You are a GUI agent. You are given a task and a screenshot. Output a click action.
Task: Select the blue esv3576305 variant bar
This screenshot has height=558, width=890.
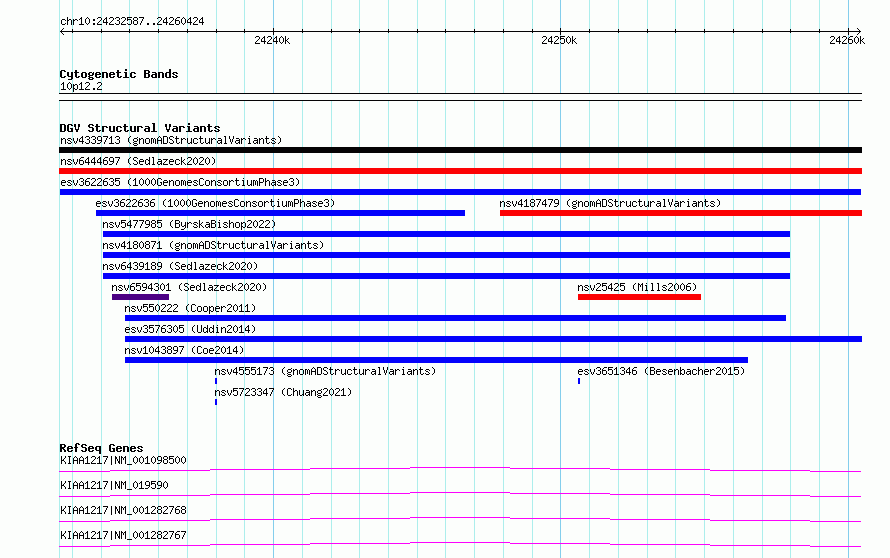[x=493, y=339]
